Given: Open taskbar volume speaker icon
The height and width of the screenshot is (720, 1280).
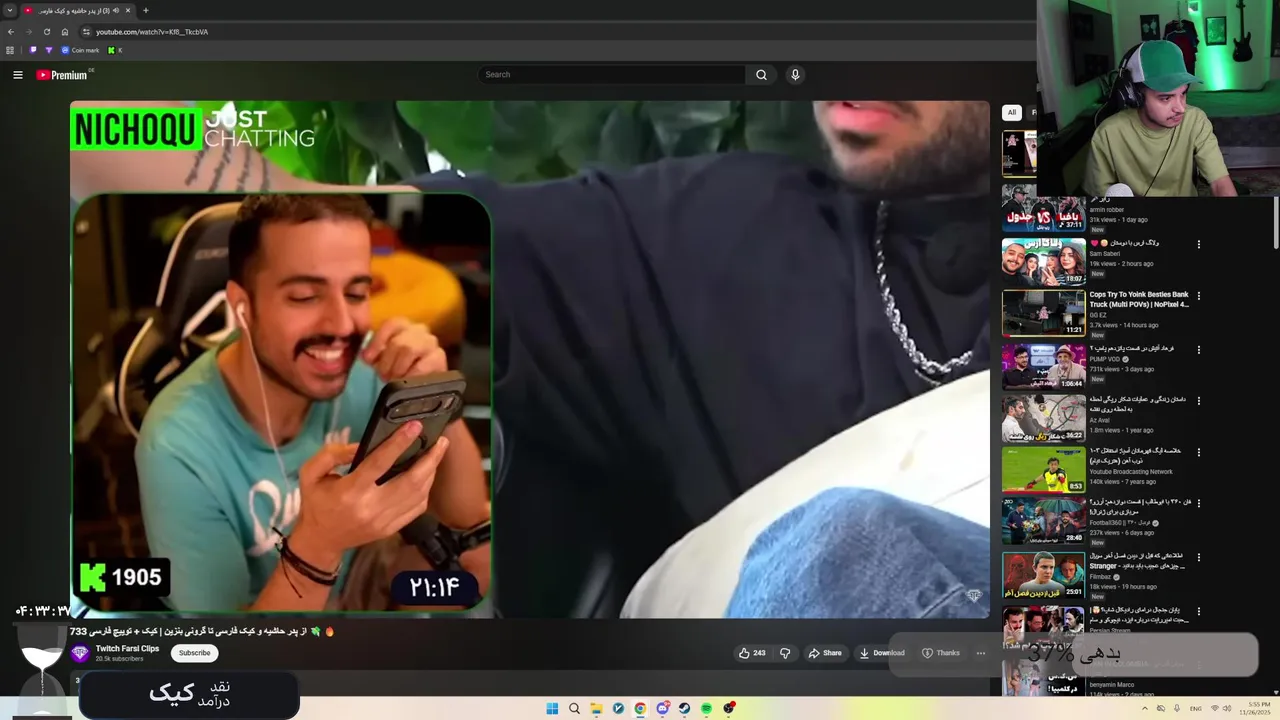Looking at the screenshot, I should point(1227,708).
